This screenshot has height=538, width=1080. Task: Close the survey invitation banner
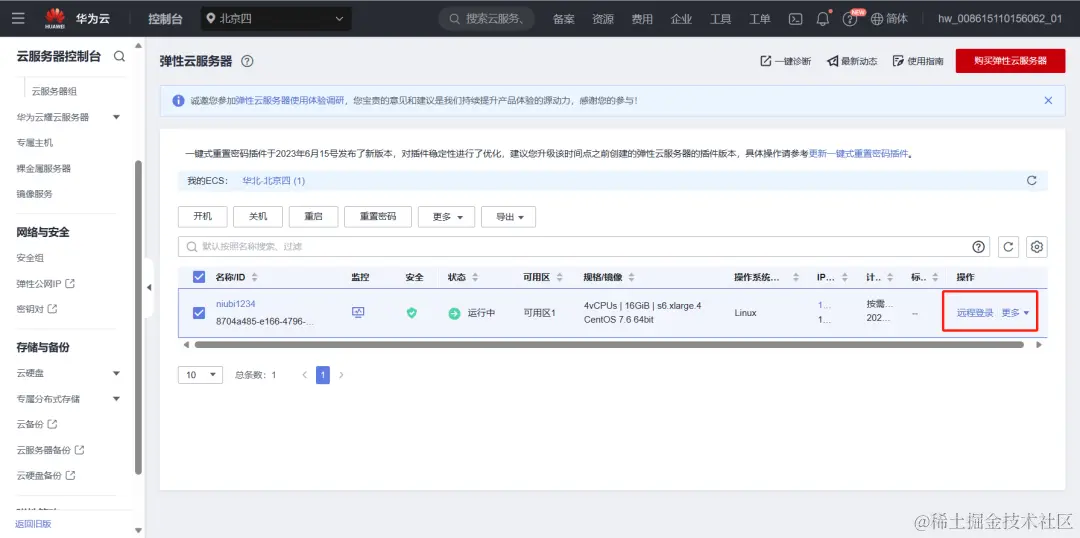tap(1048, 101)
